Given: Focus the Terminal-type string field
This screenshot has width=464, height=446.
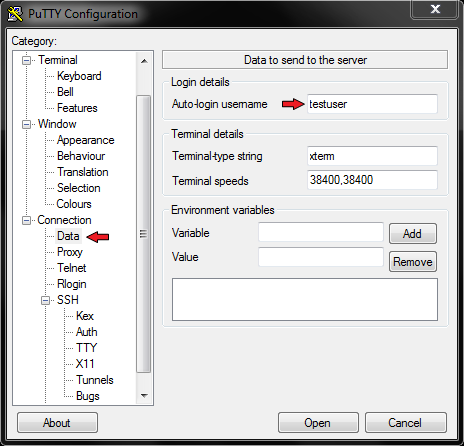Looking at the screenshot, I should tap(372, 156).
